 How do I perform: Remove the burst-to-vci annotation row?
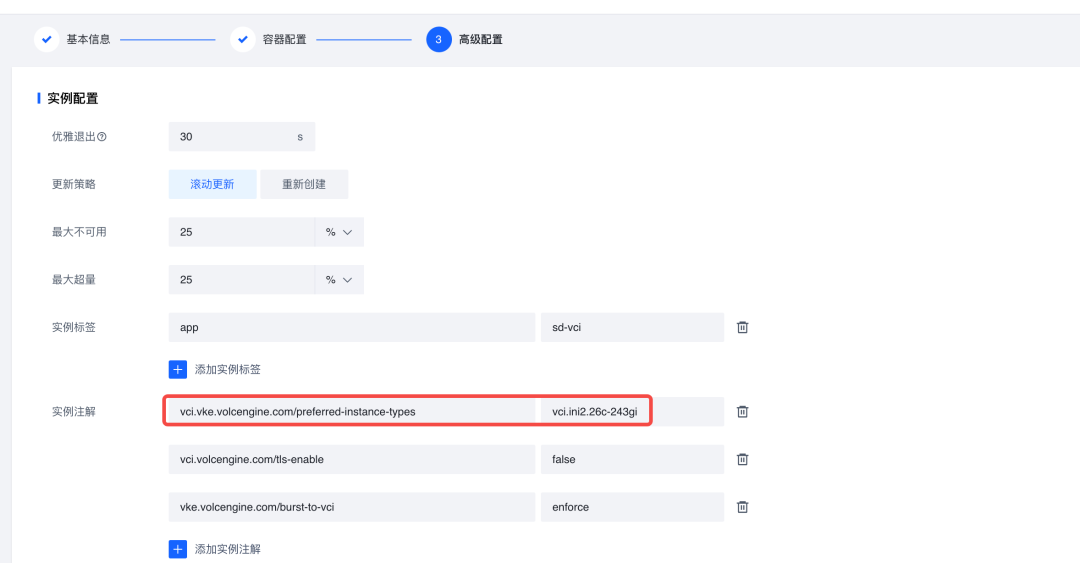pos(742,507)
